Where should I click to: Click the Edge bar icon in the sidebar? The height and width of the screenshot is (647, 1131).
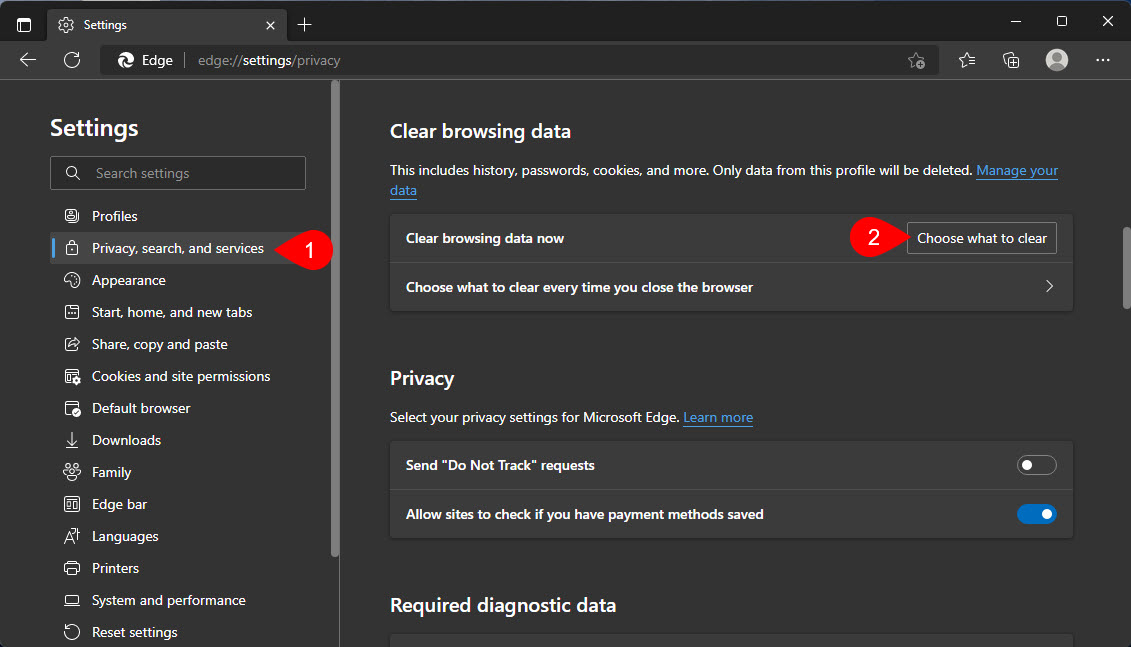click(72, 504)
